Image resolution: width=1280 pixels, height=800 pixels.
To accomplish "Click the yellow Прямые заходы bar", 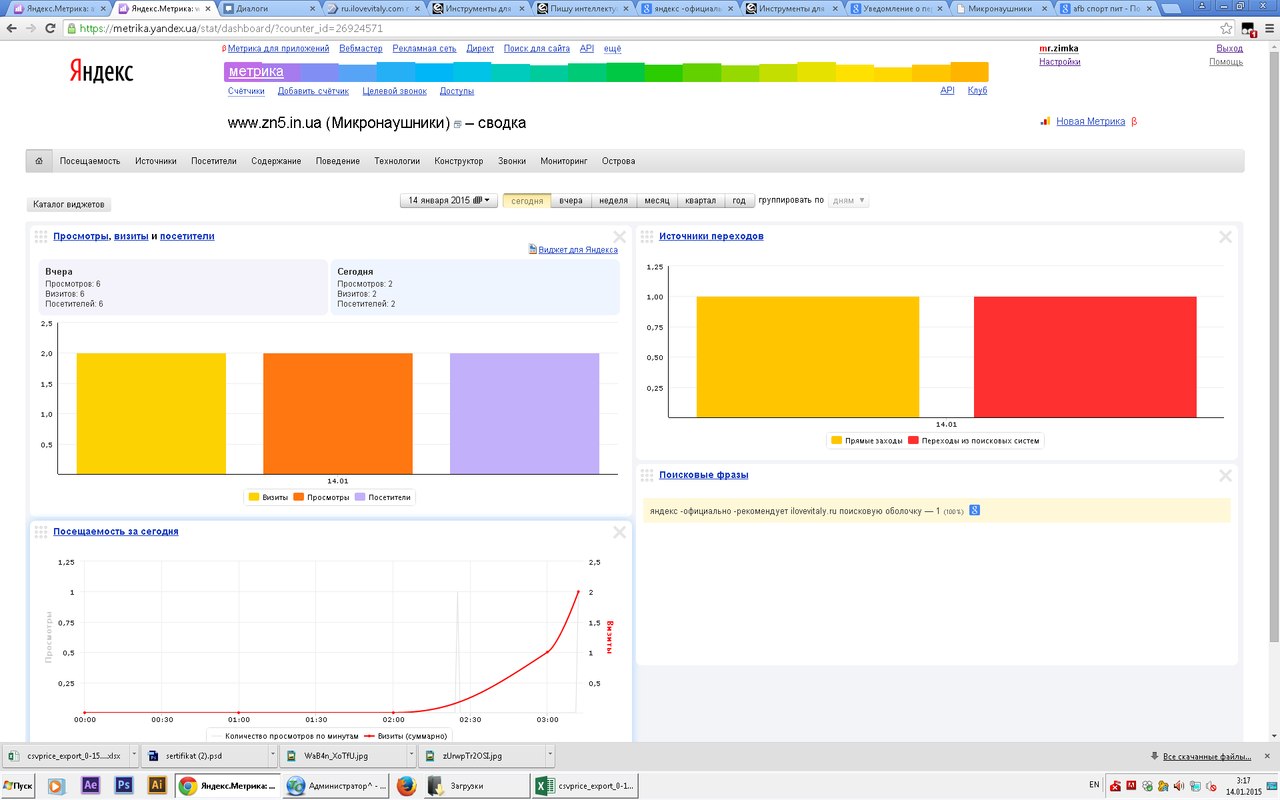I will click(x=808, y=356).
